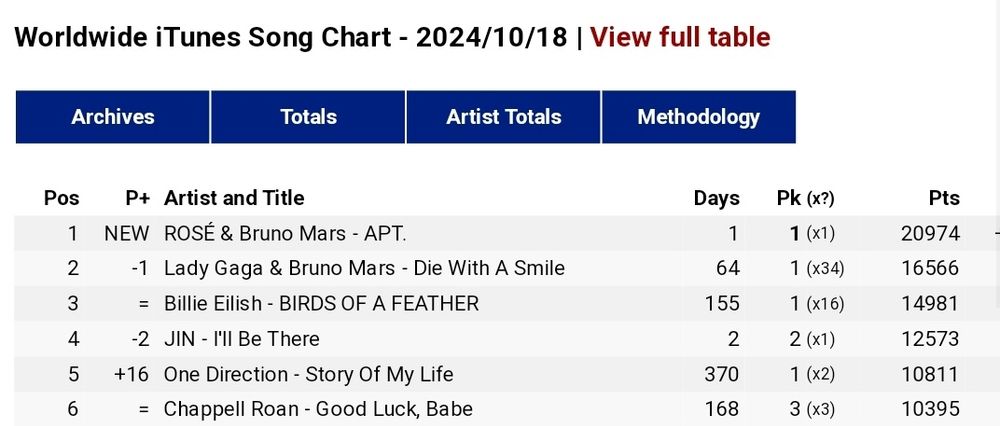Click the Artist and Title column header
The image size is (1000, 426).
(234, 198)
